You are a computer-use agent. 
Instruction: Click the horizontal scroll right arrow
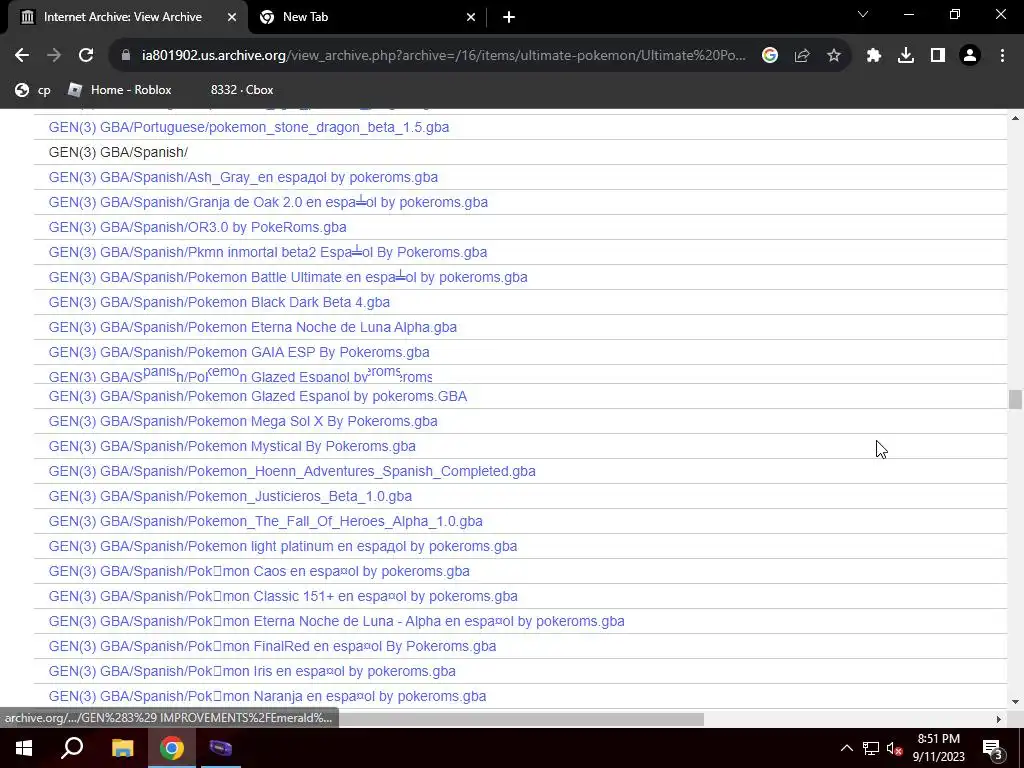(x=999, y=719)
